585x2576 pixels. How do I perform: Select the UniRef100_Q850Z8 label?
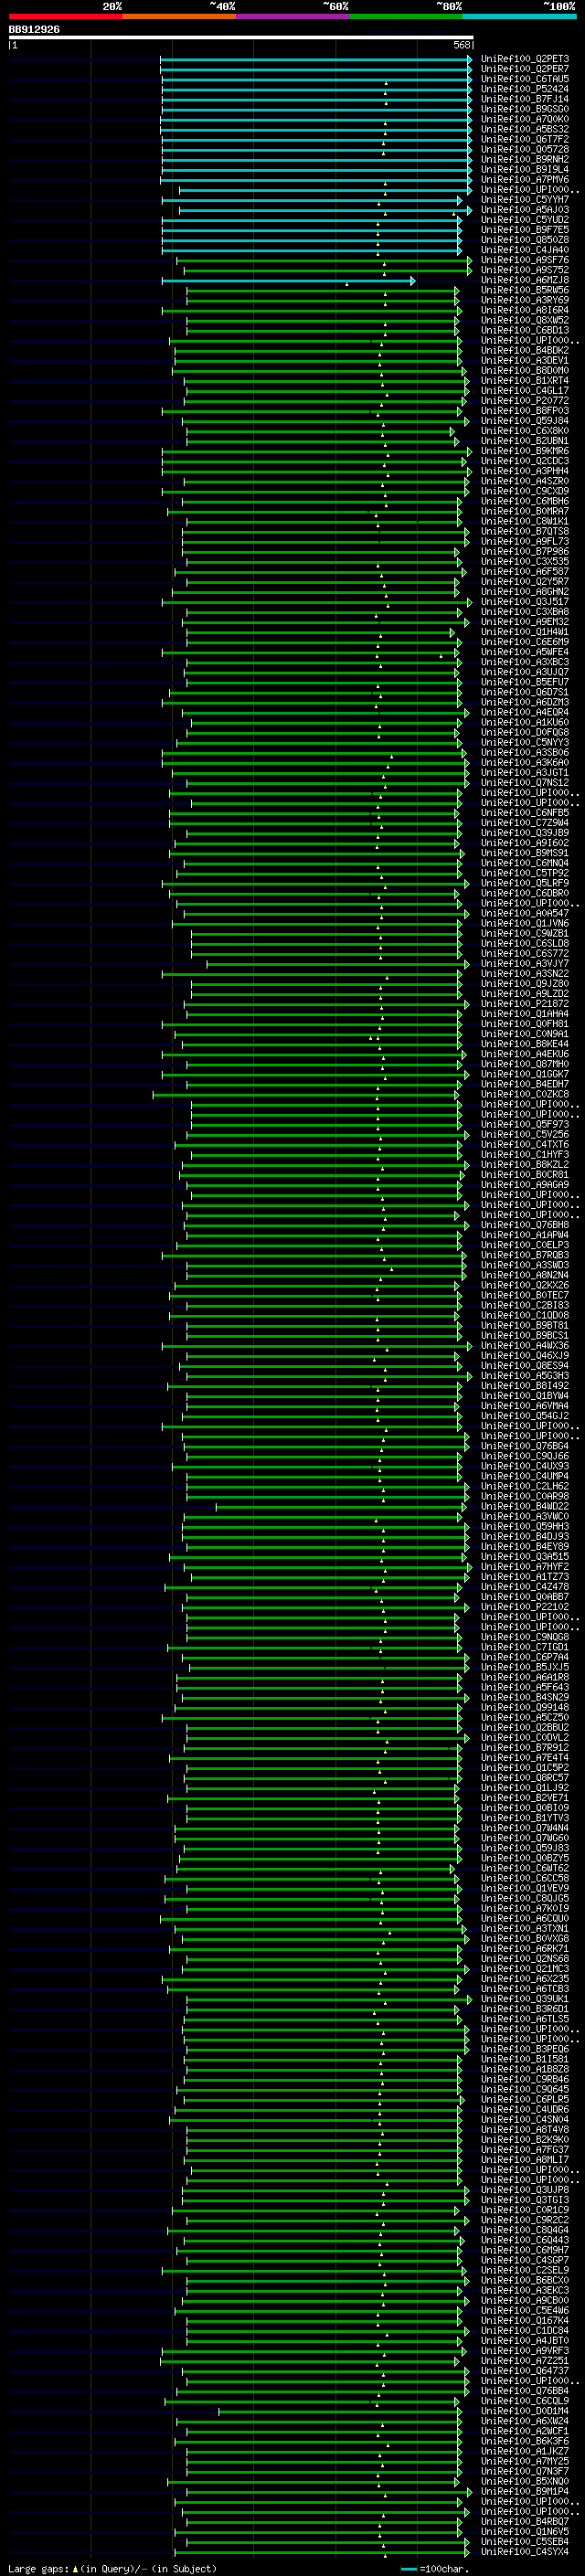(525, 240)
